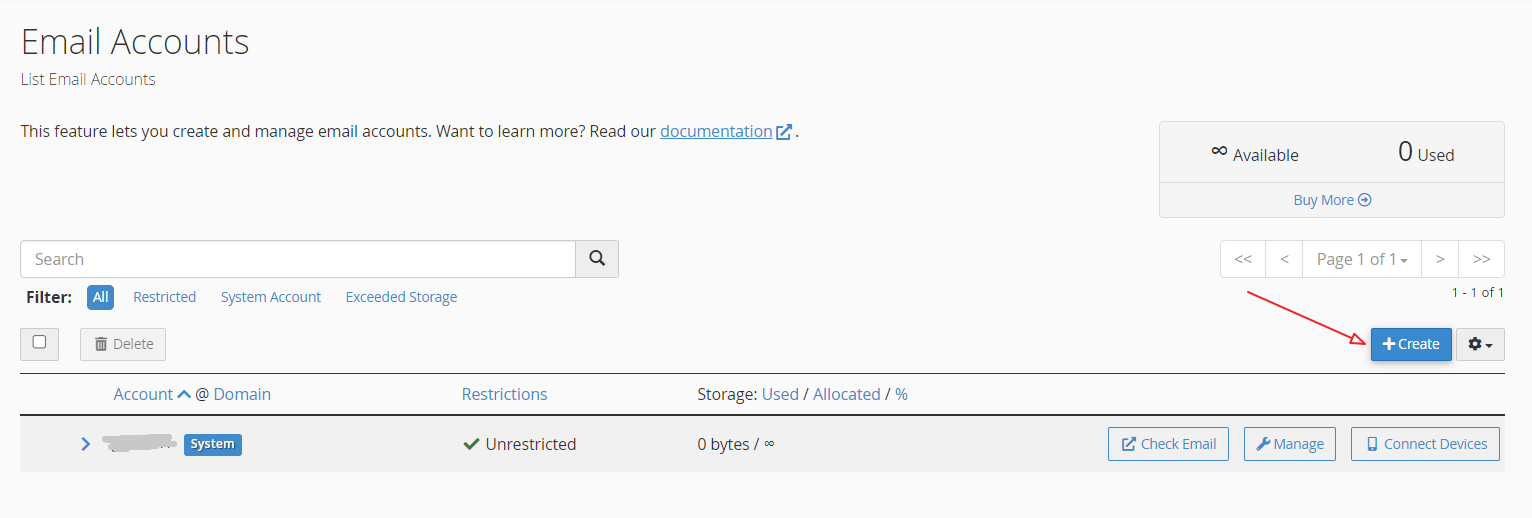This screenshot has height=518, width=1532.
Task: Click the blue Create button
Action: [x=1411, y=344]
